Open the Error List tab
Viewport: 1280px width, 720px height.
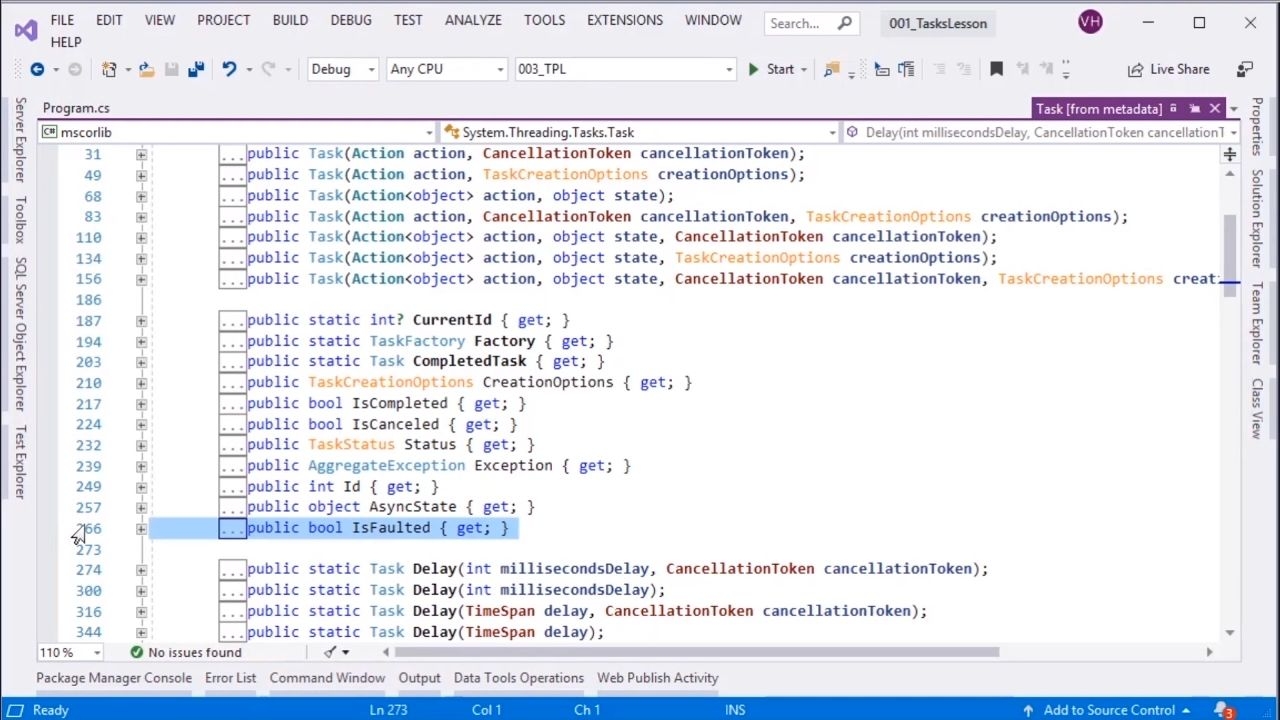(231, 678)
